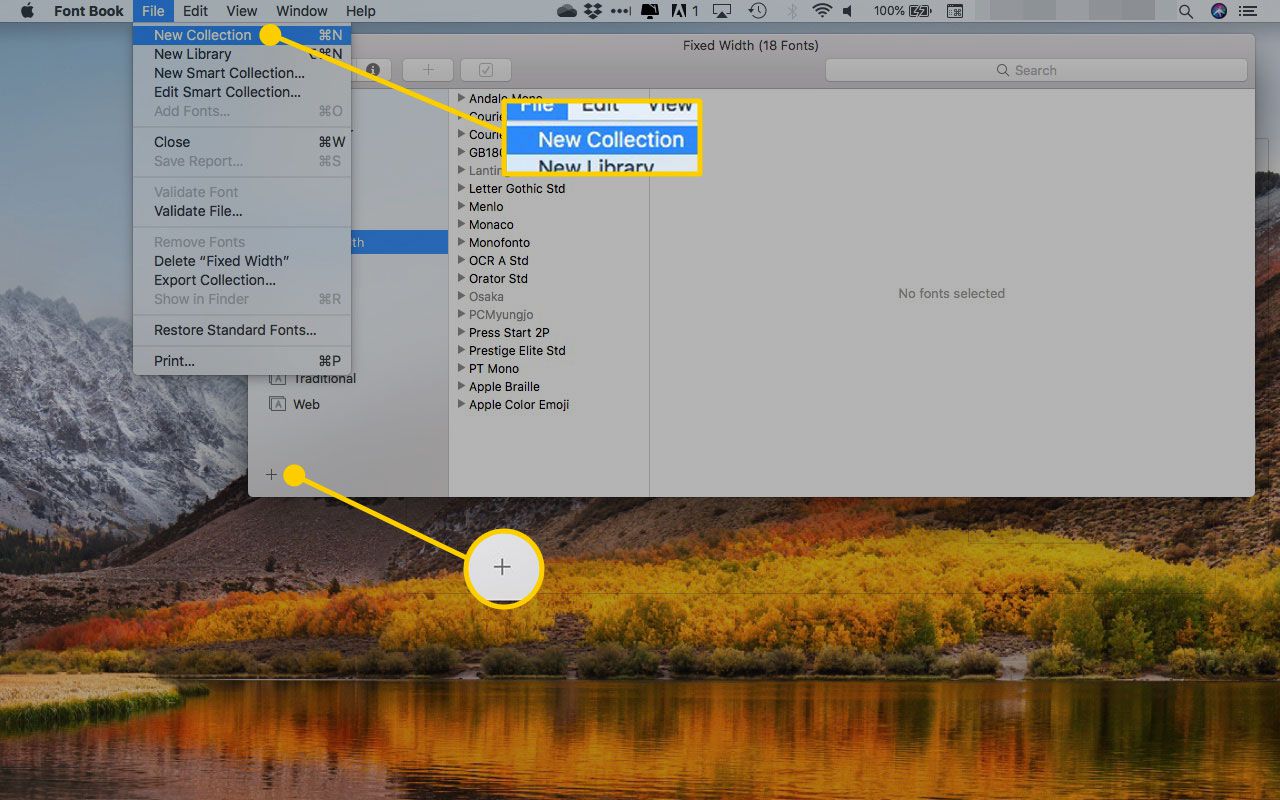Viewport: 1280px width, 800px height.
Task: Activate the Siri icon
Action: tap(1218, 11)
